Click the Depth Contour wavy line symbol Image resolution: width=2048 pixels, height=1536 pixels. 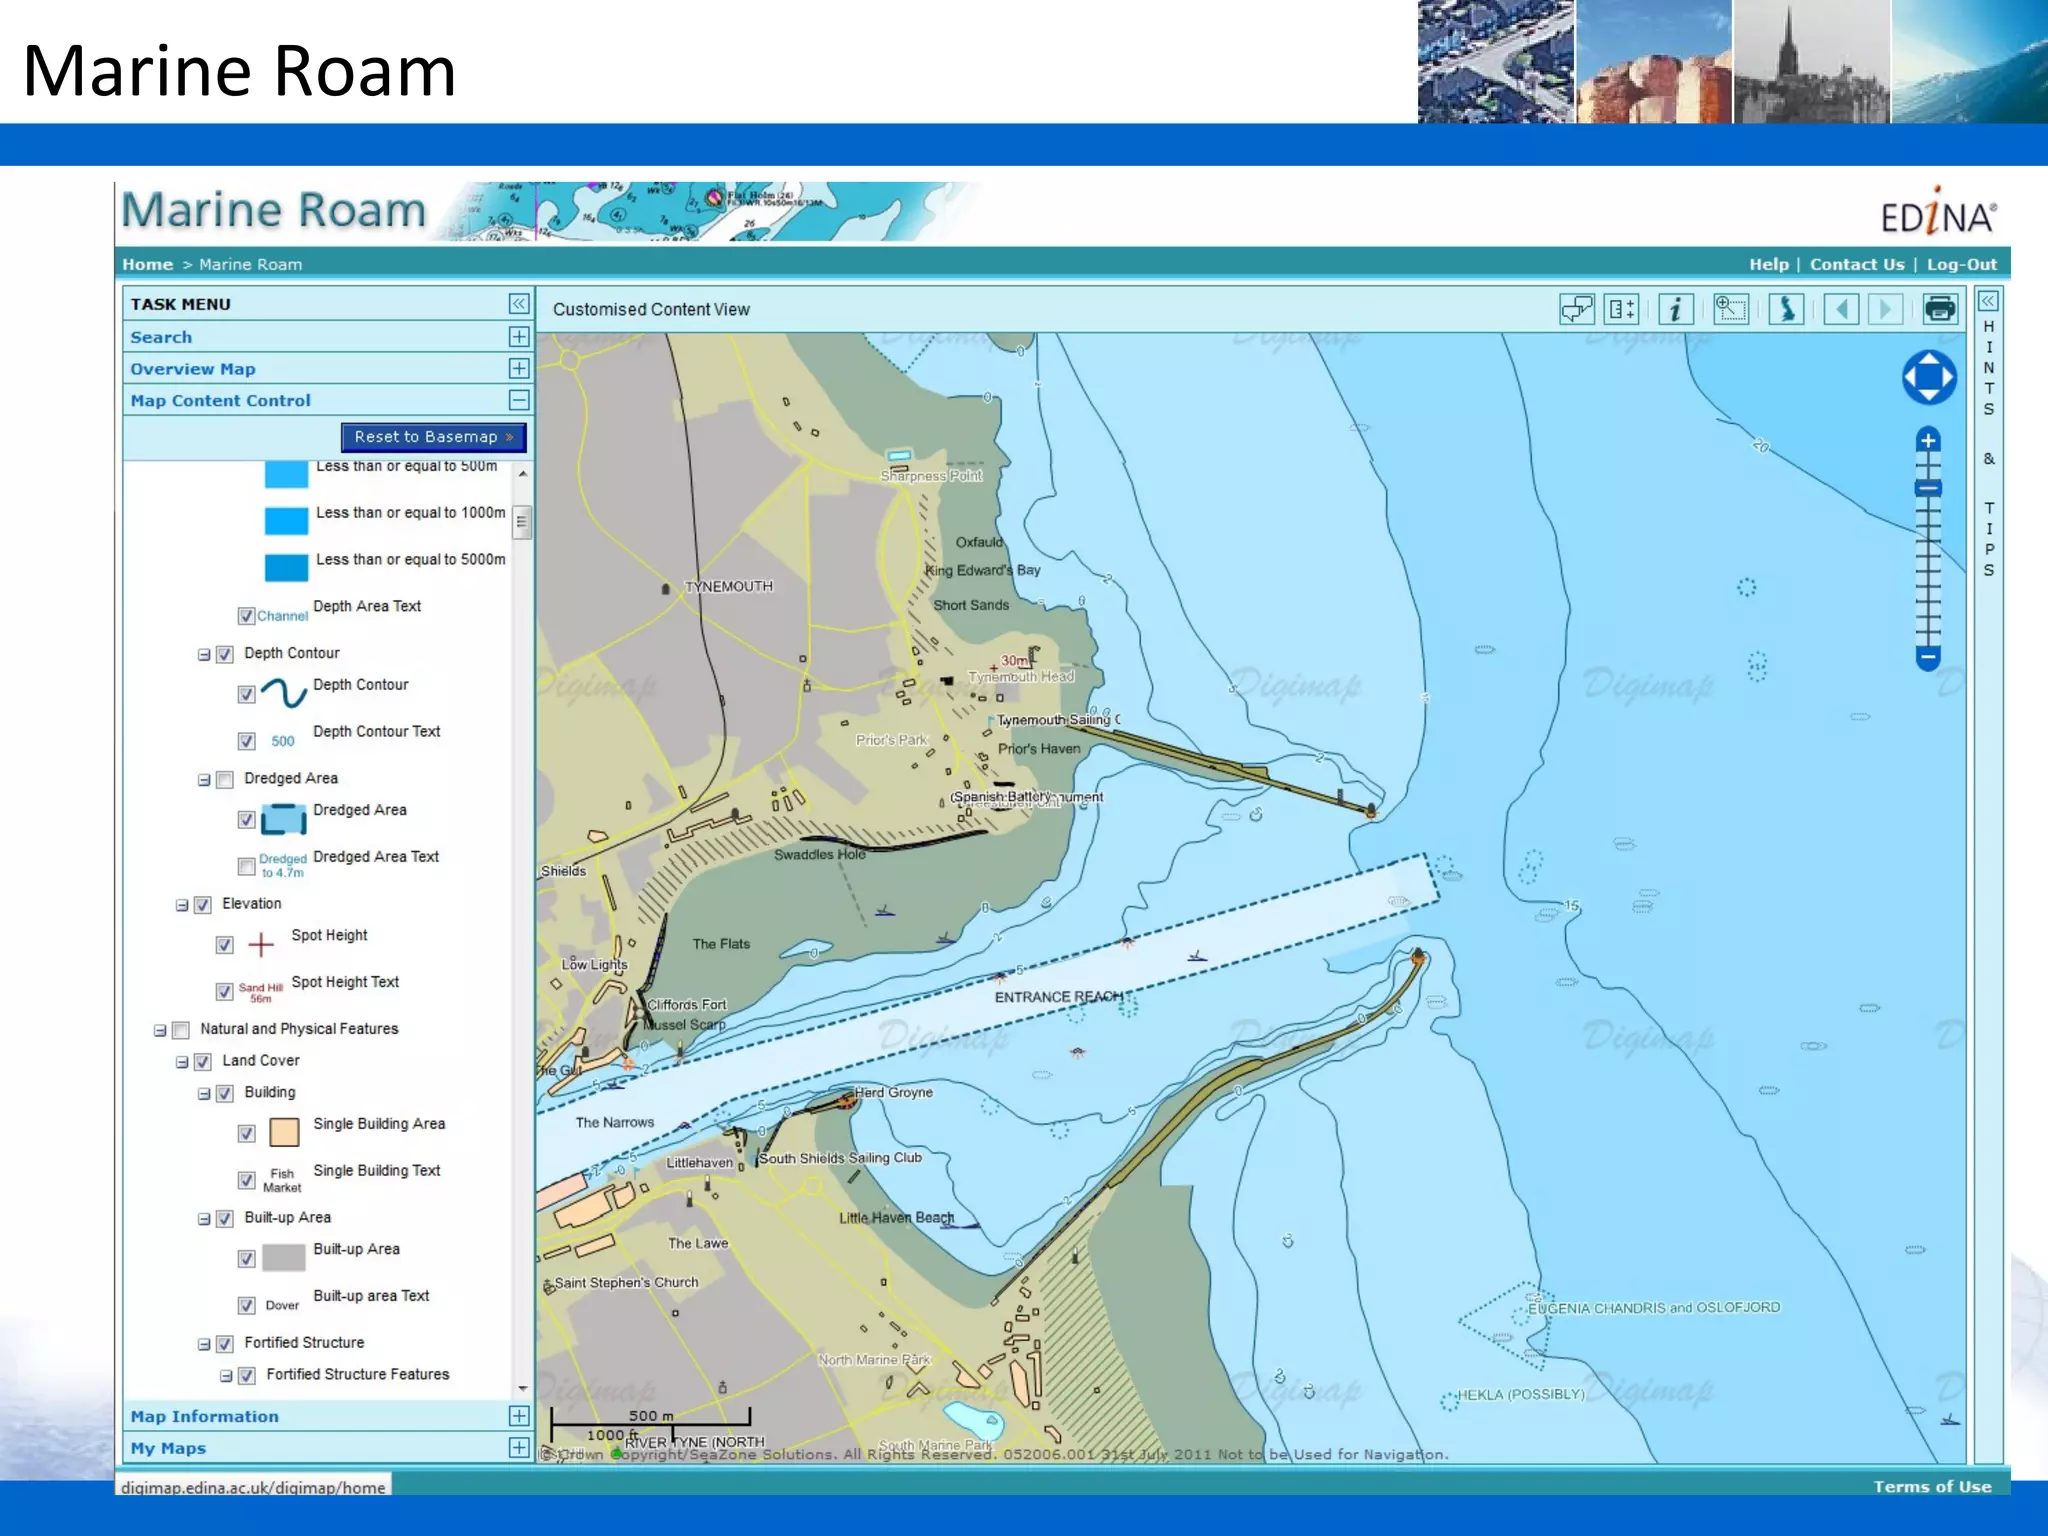click(284, 692)
